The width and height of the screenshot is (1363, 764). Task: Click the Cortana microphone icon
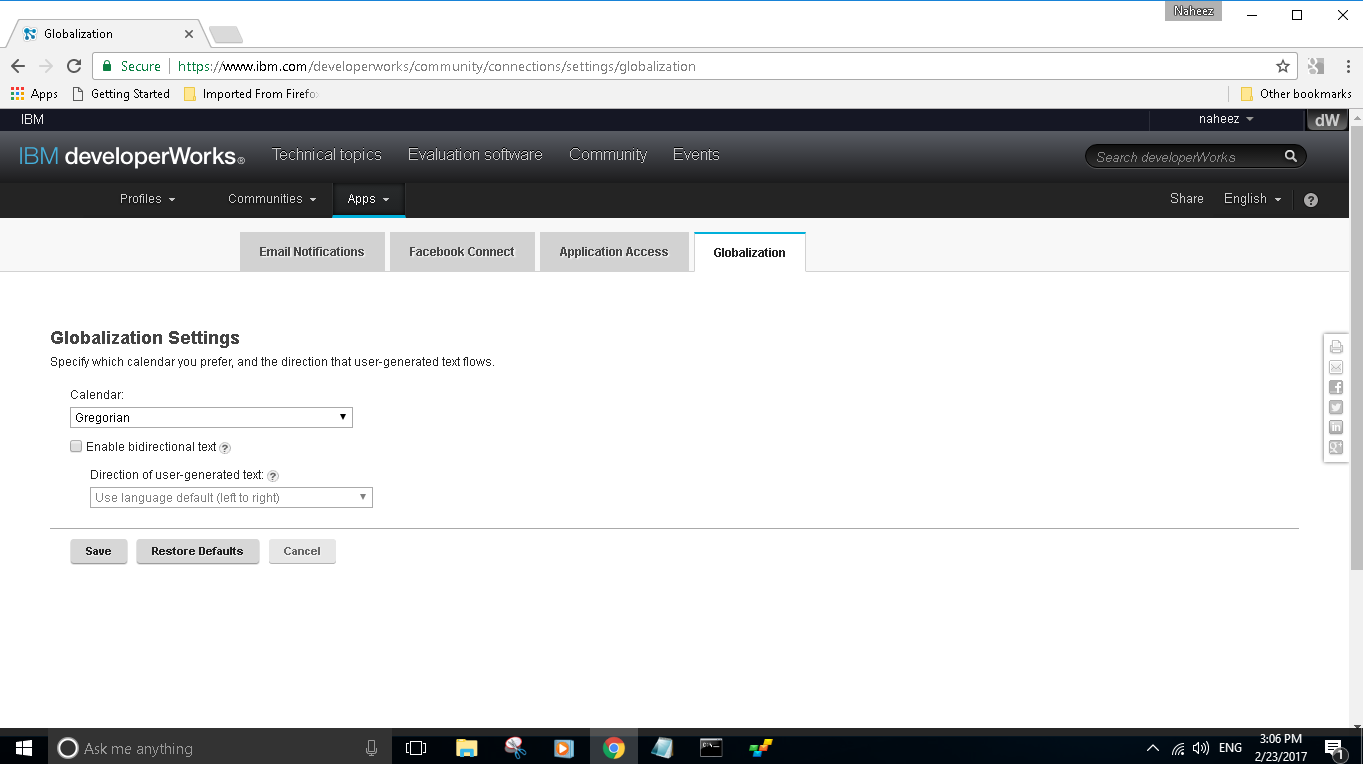(371, 748)
